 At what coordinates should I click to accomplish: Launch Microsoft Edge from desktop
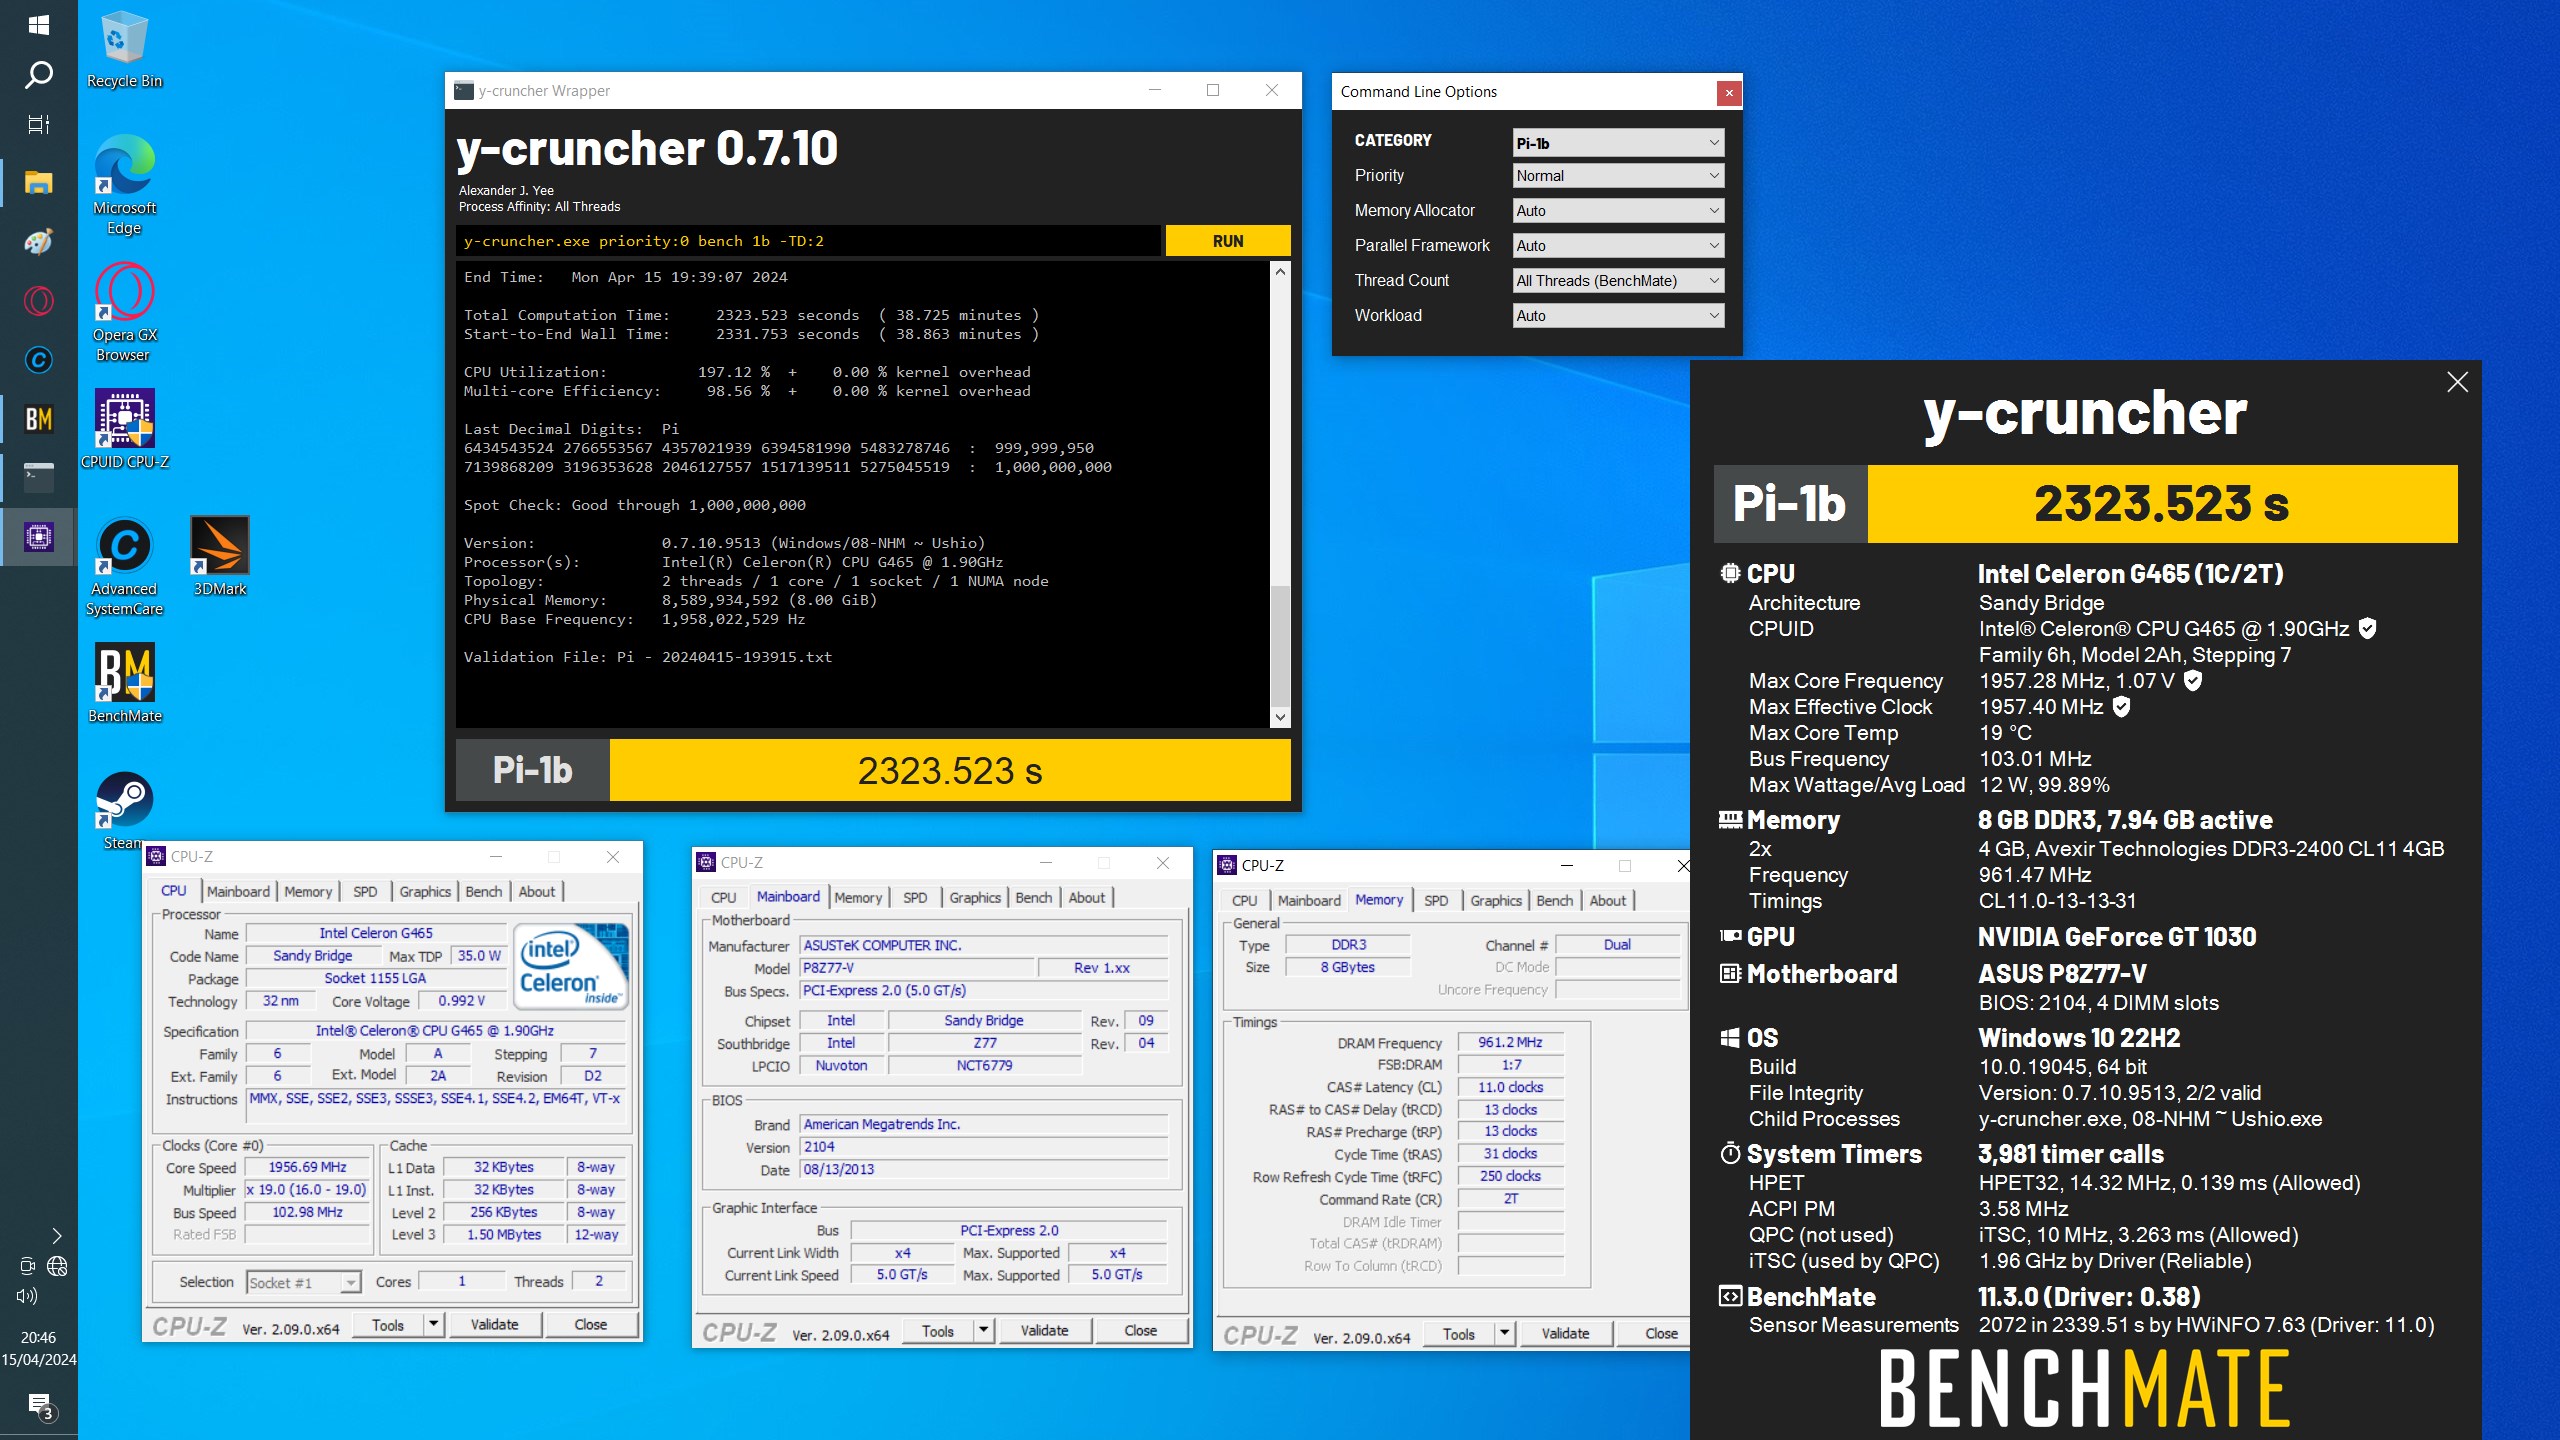(124, 185)
